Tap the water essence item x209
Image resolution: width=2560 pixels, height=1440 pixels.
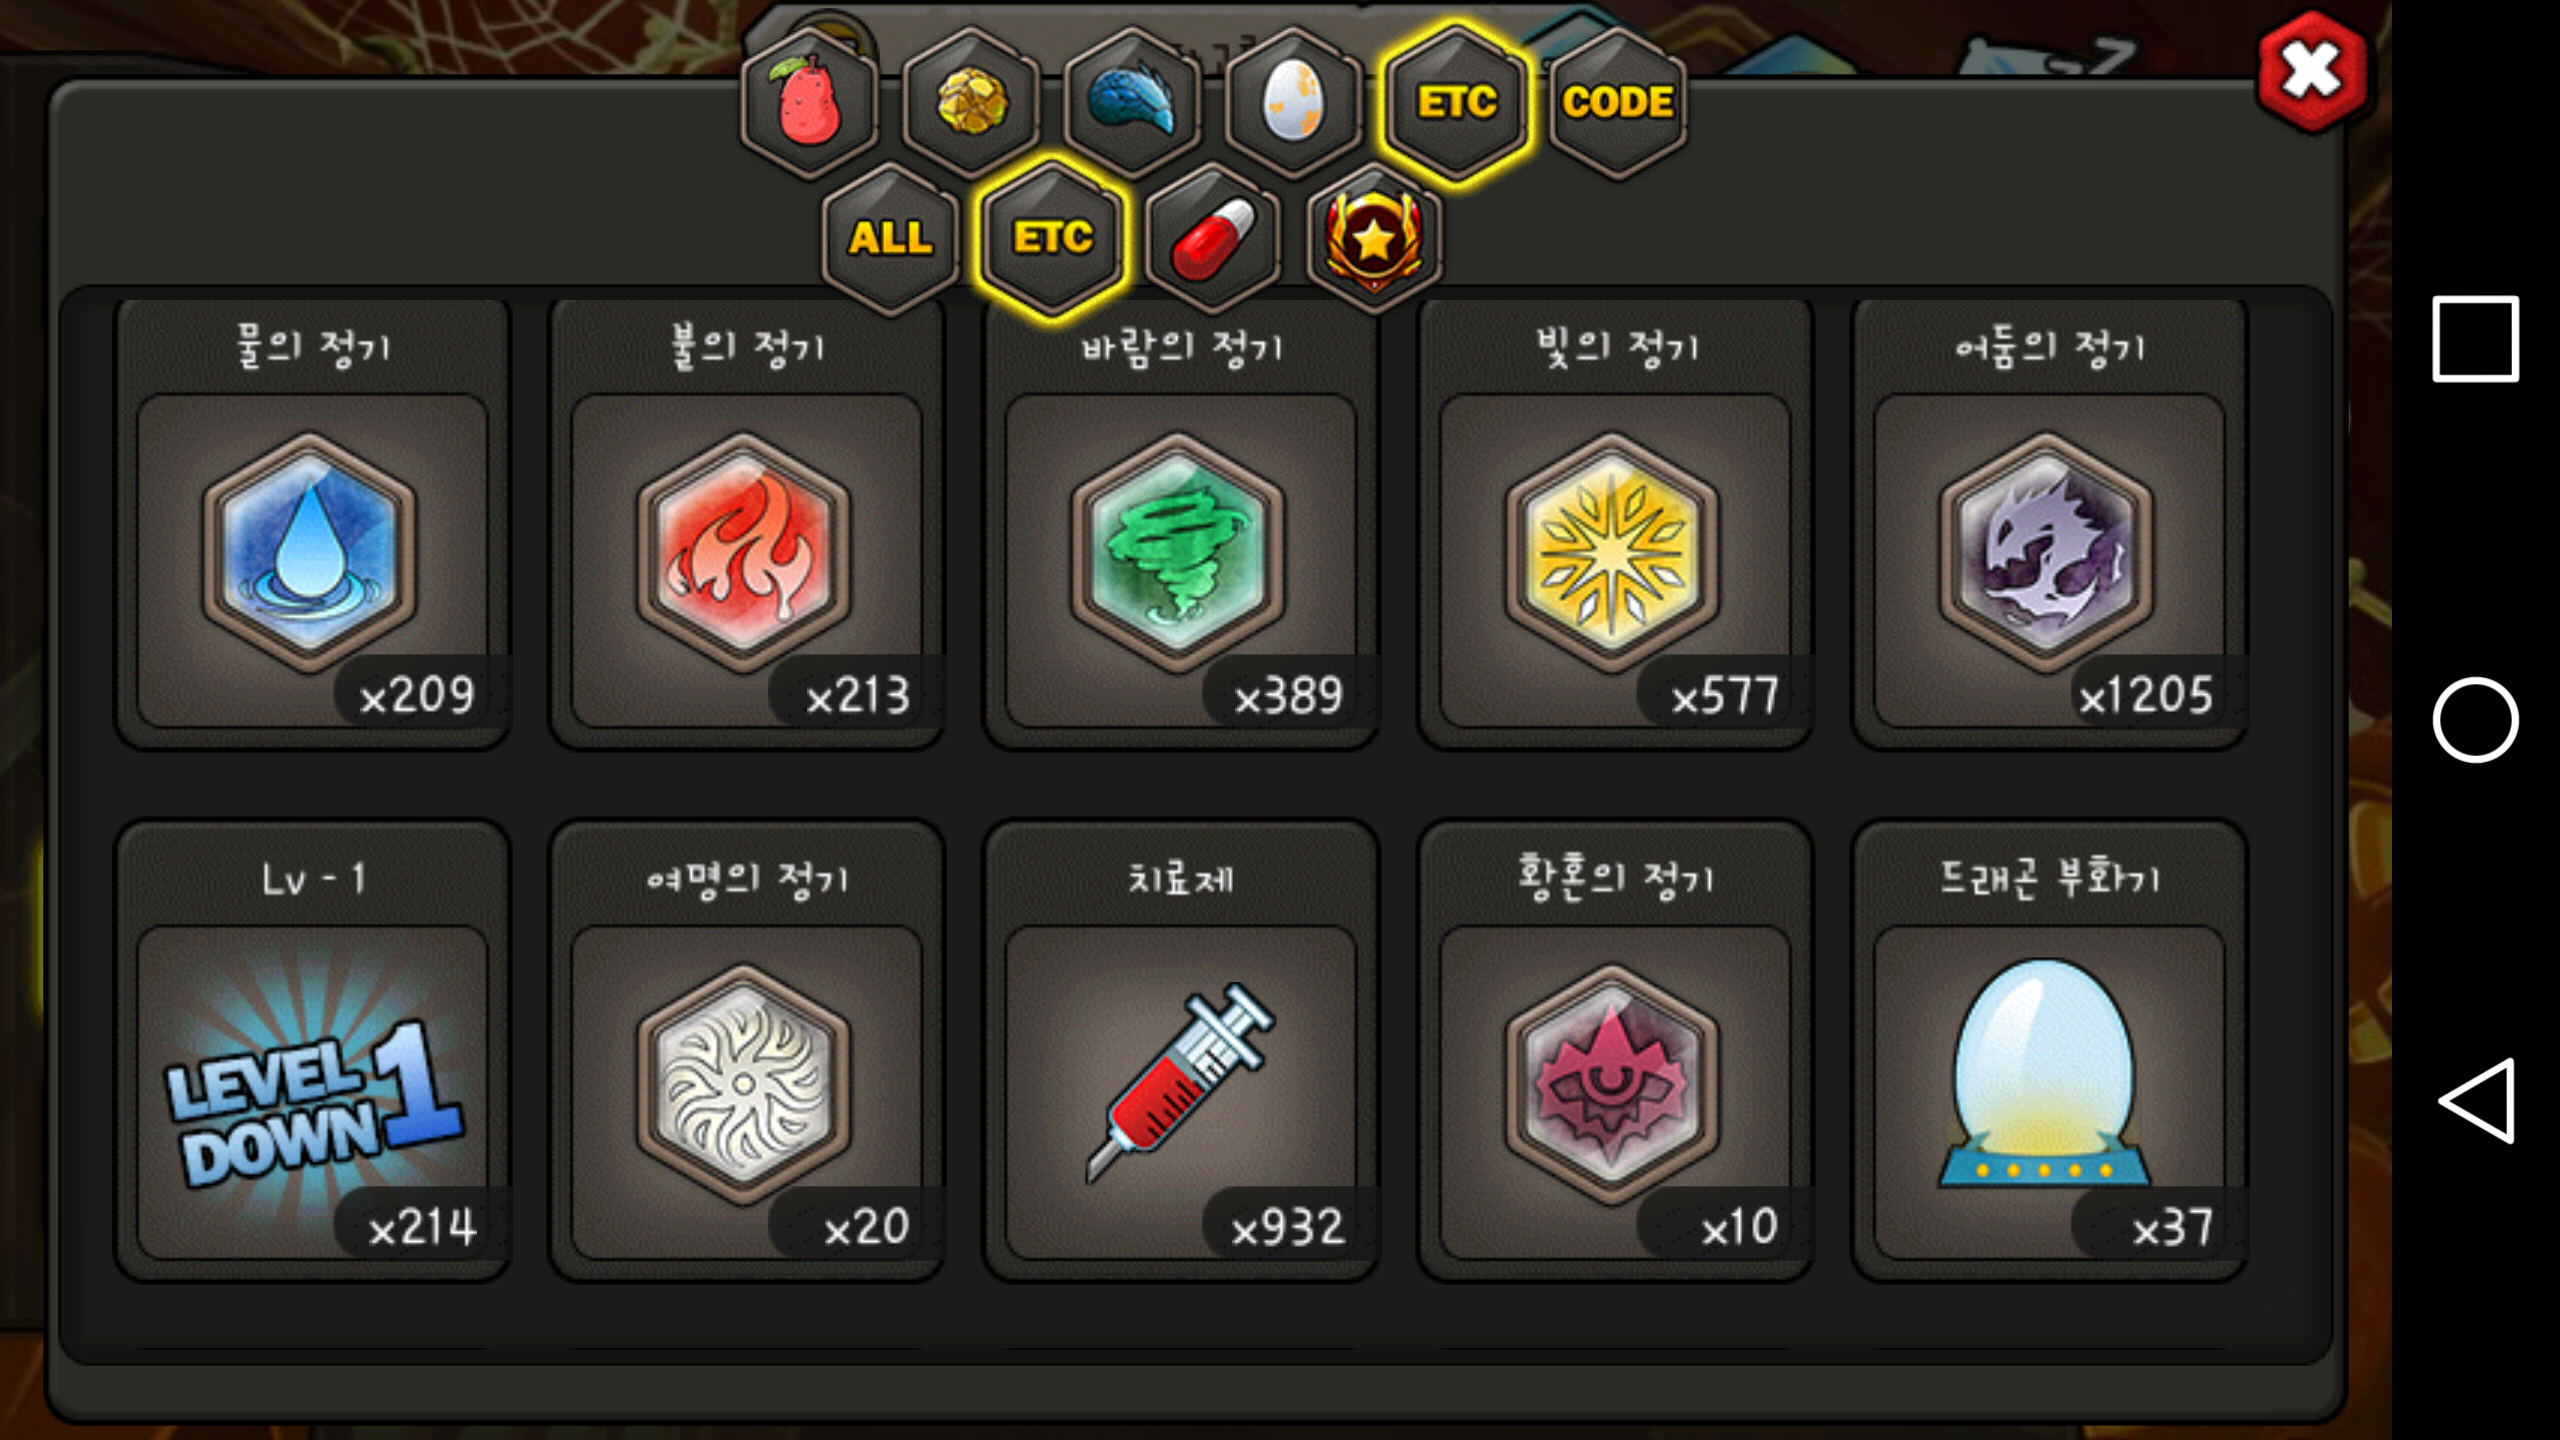coord(313,524)
